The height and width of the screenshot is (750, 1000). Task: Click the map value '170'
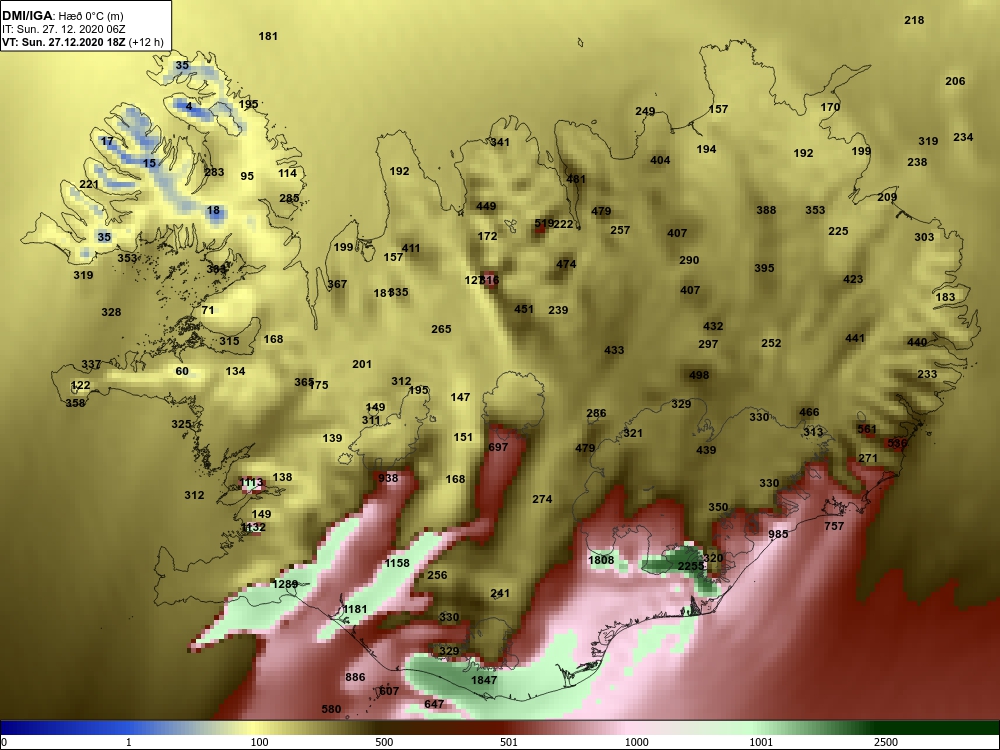[830, 107]
